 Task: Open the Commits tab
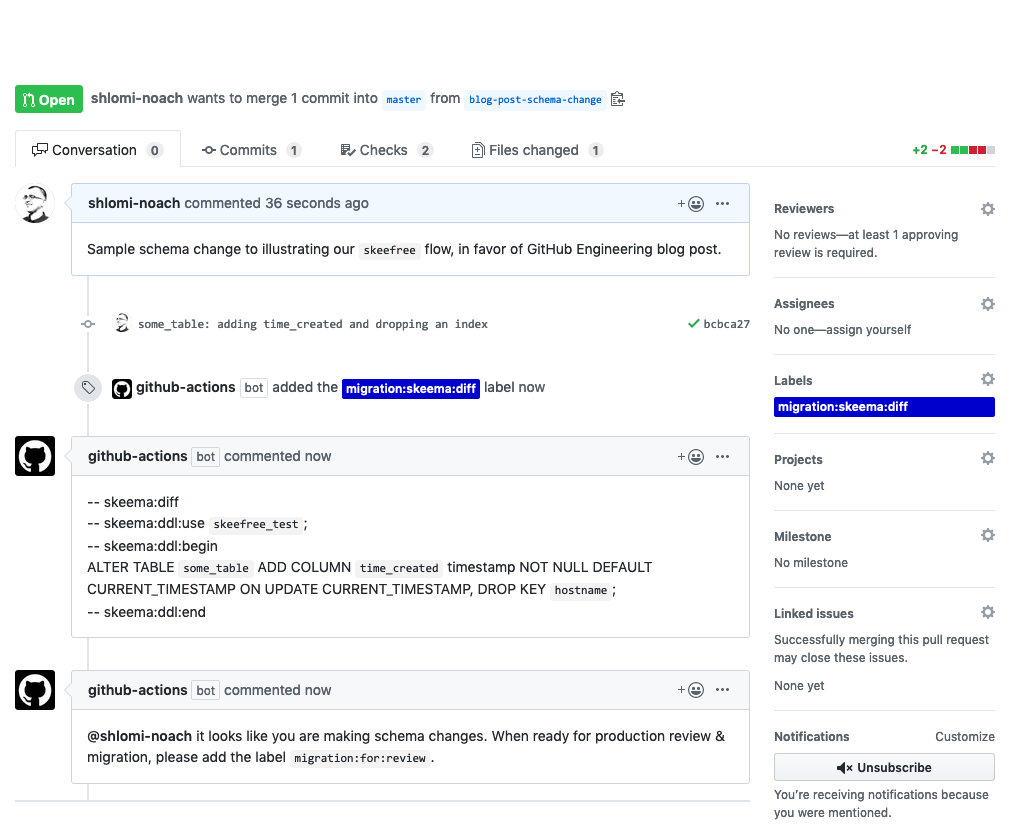coord(251,150)
